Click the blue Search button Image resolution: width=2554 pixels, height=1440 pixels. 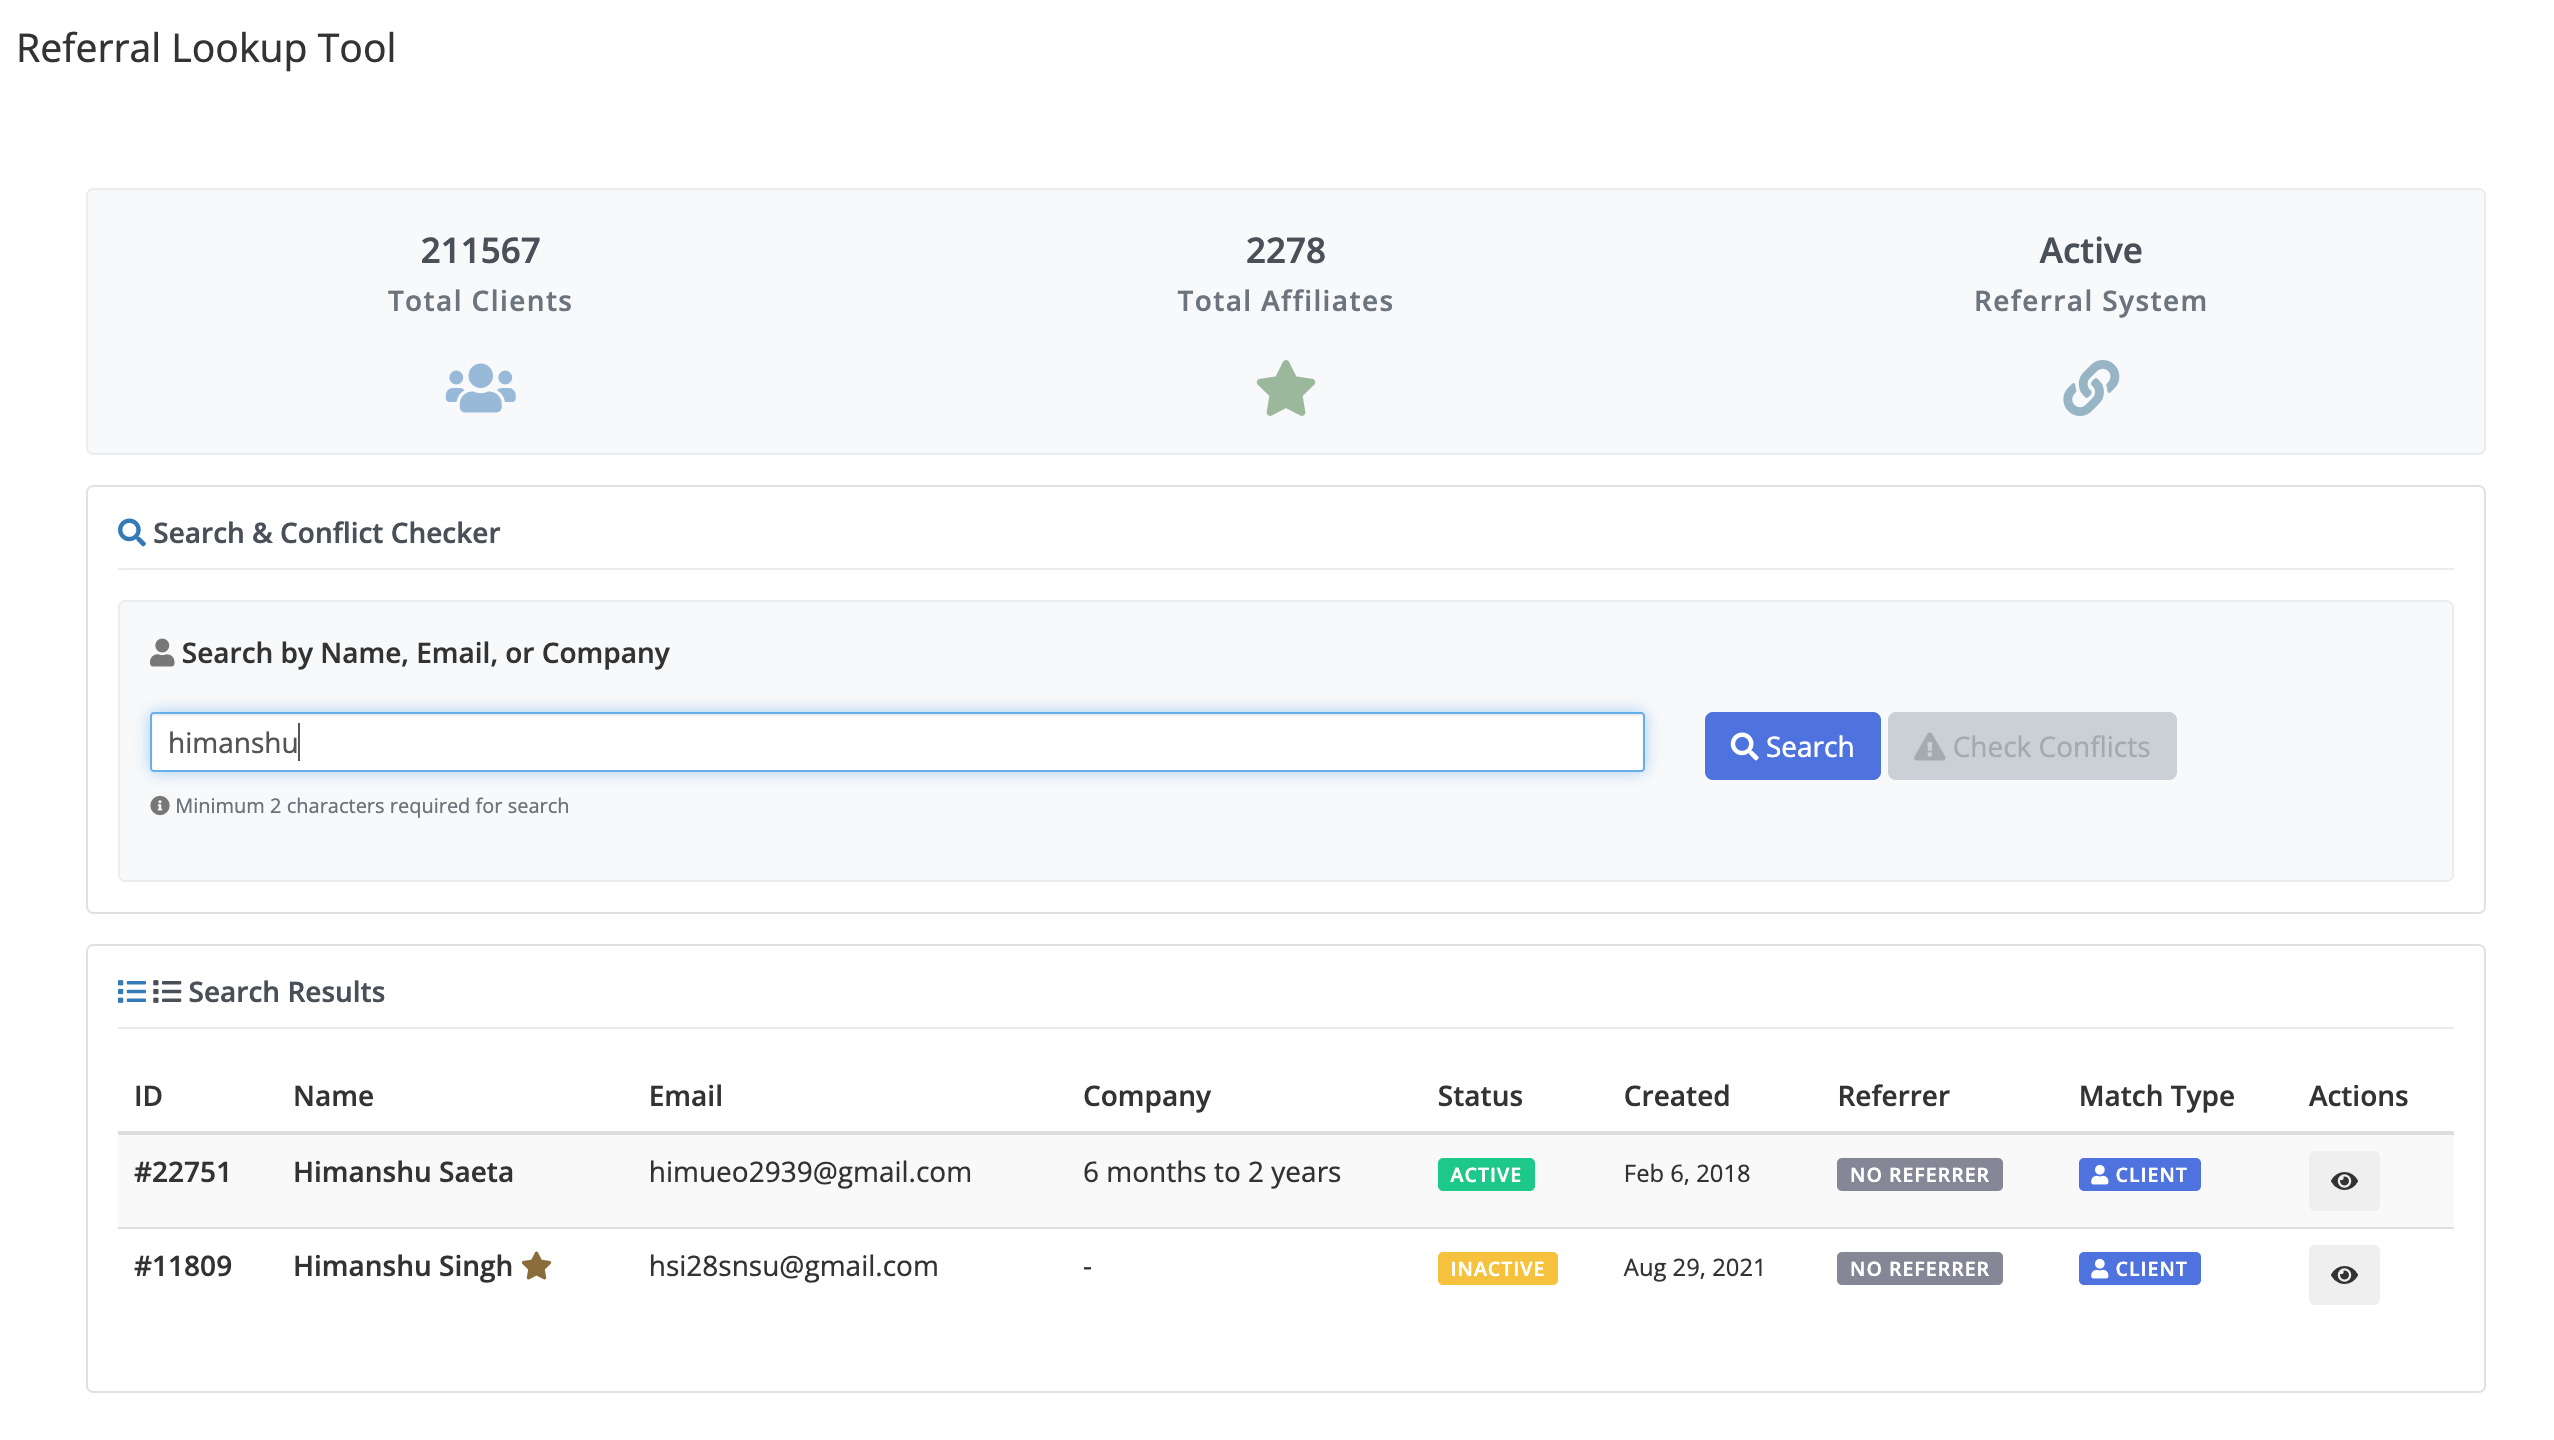[x=1792, y=746]
